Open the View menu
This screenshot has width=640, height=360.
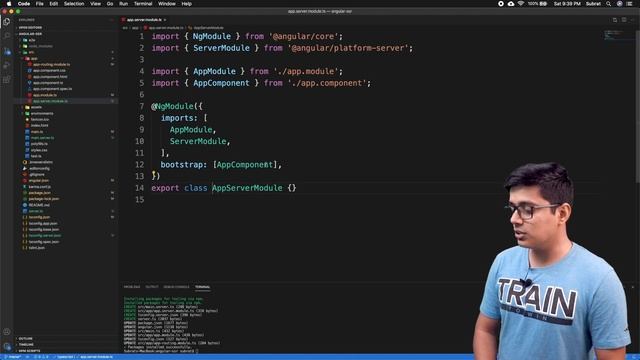pyautogui.click(x=96, y=4)
